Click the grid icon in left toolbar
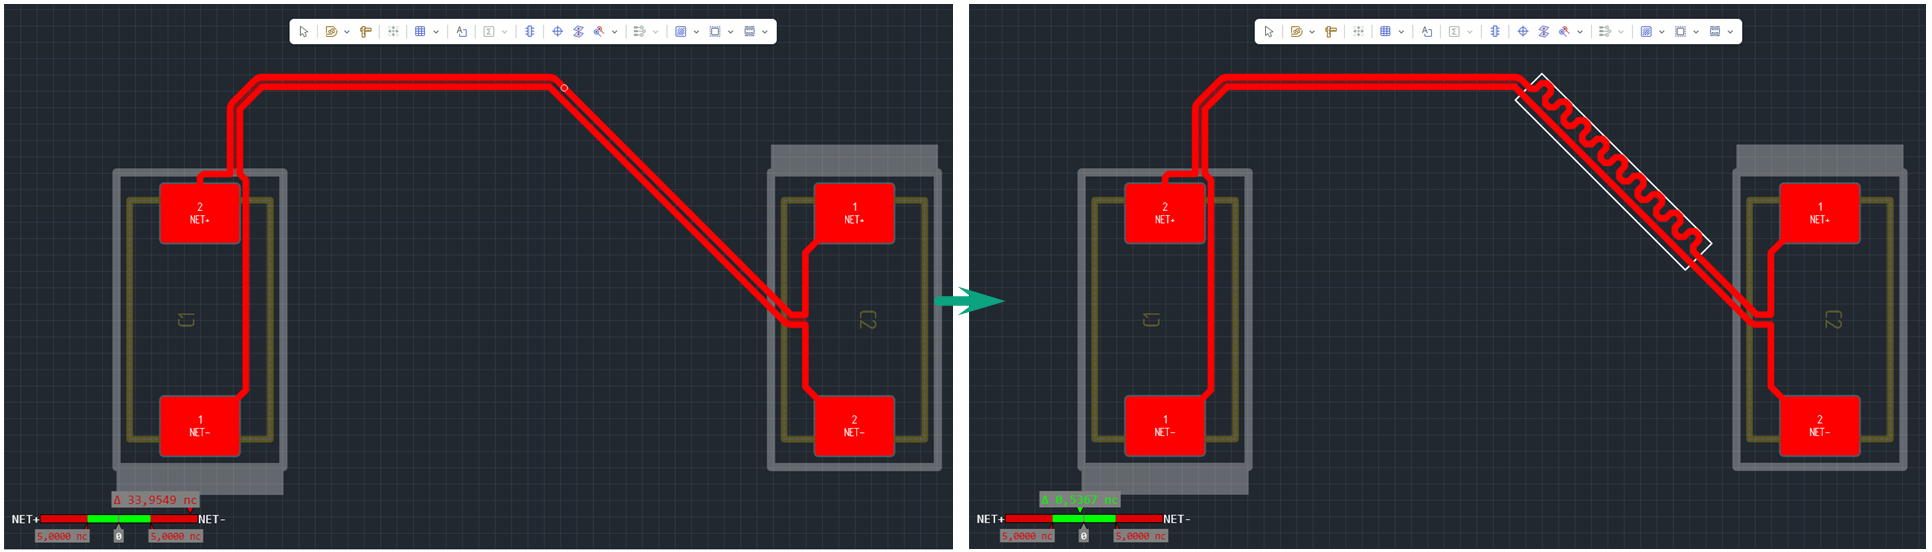This screenshot has width=1932, height=552. pos(420,32)
